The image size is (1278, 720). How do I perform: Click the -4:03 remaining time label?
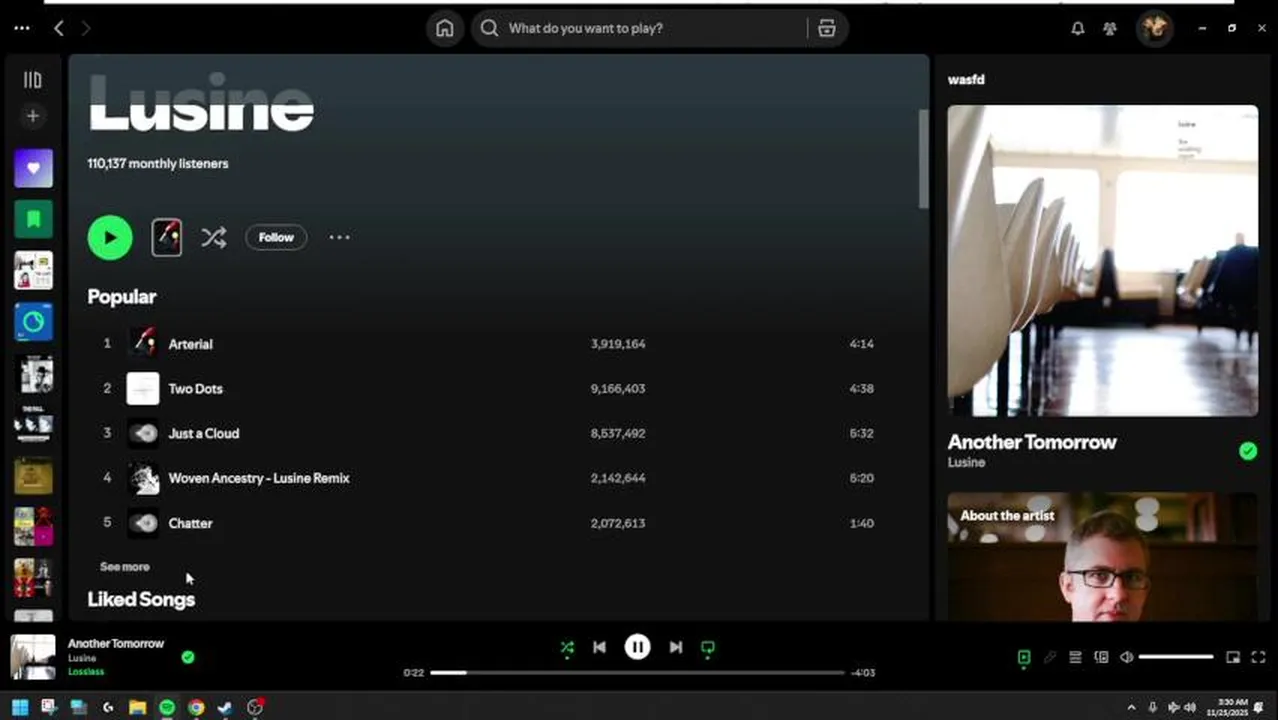pyautogui.click(x=863, y=673)
